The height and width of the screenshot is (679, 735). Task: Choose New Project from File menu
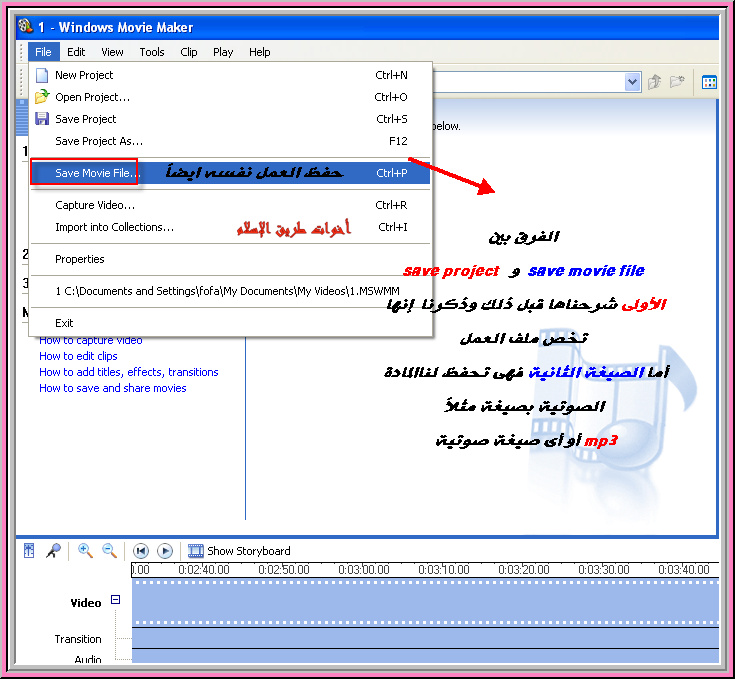pos(231,75)
